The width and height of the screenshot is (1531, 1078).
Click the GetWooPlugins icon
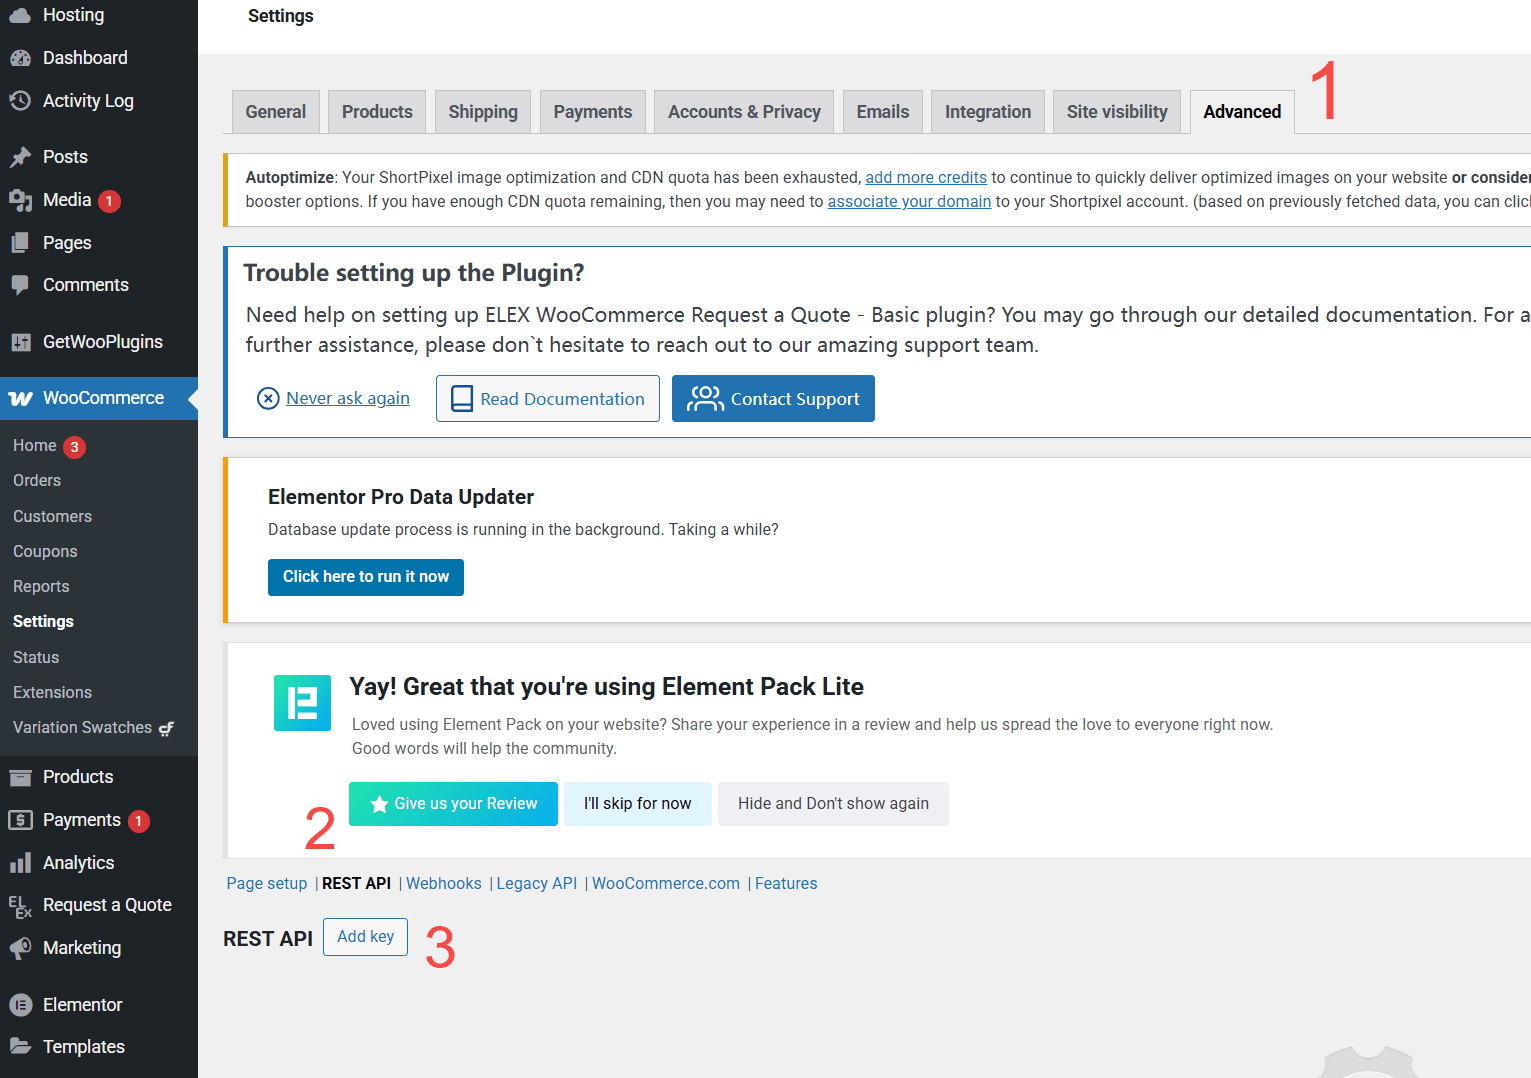(20, 342)
